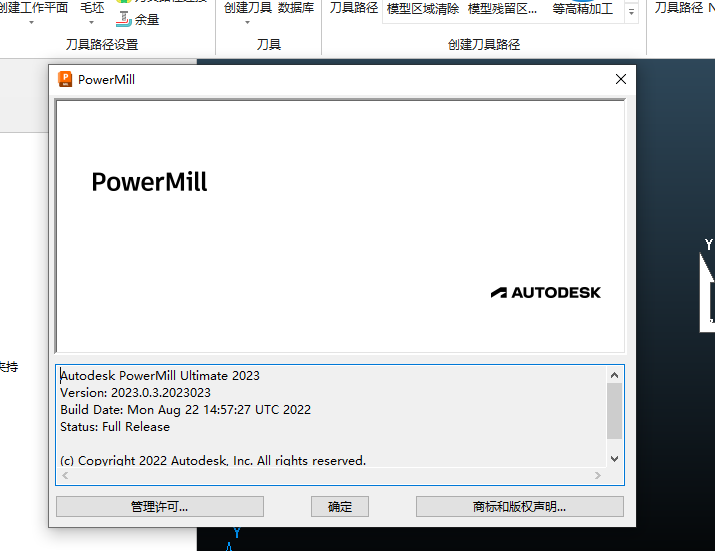This screenshot has height=551, width=715.
Task: Click the Build Date line
Action: point(186,410)
